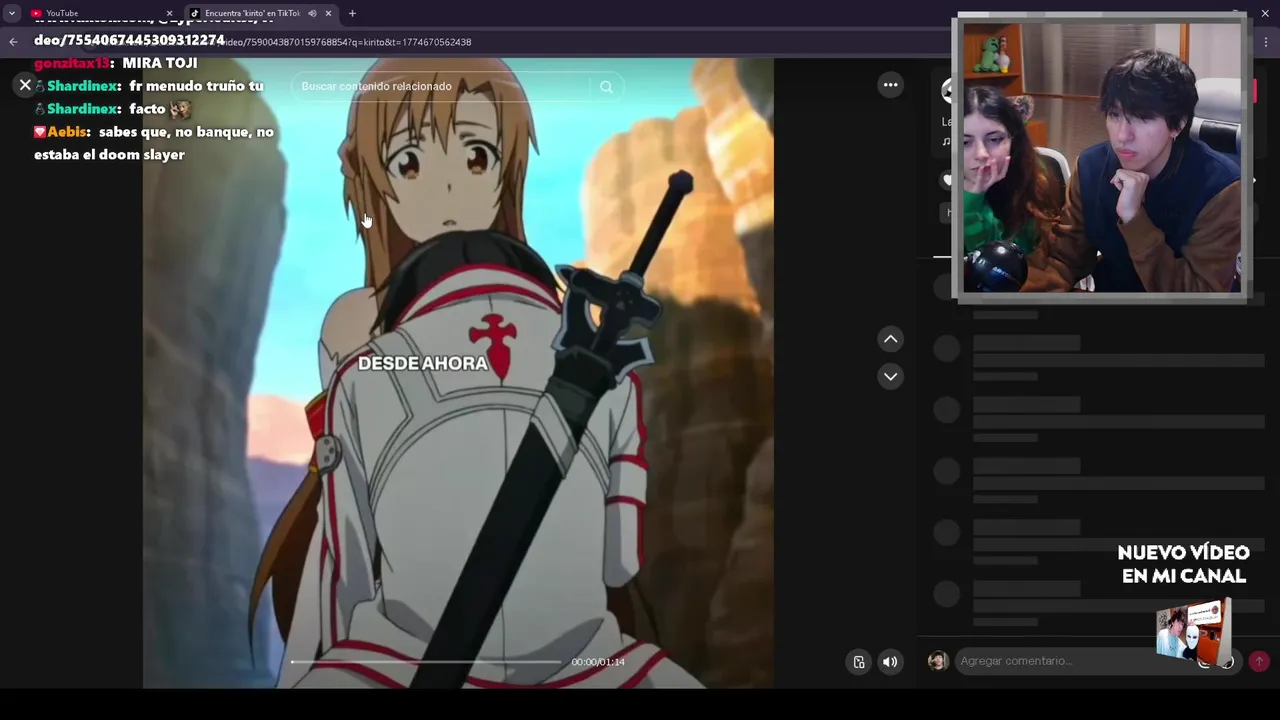
Task: Click the 'DESDE AHORA' caption text on the video
Action: 423,363
